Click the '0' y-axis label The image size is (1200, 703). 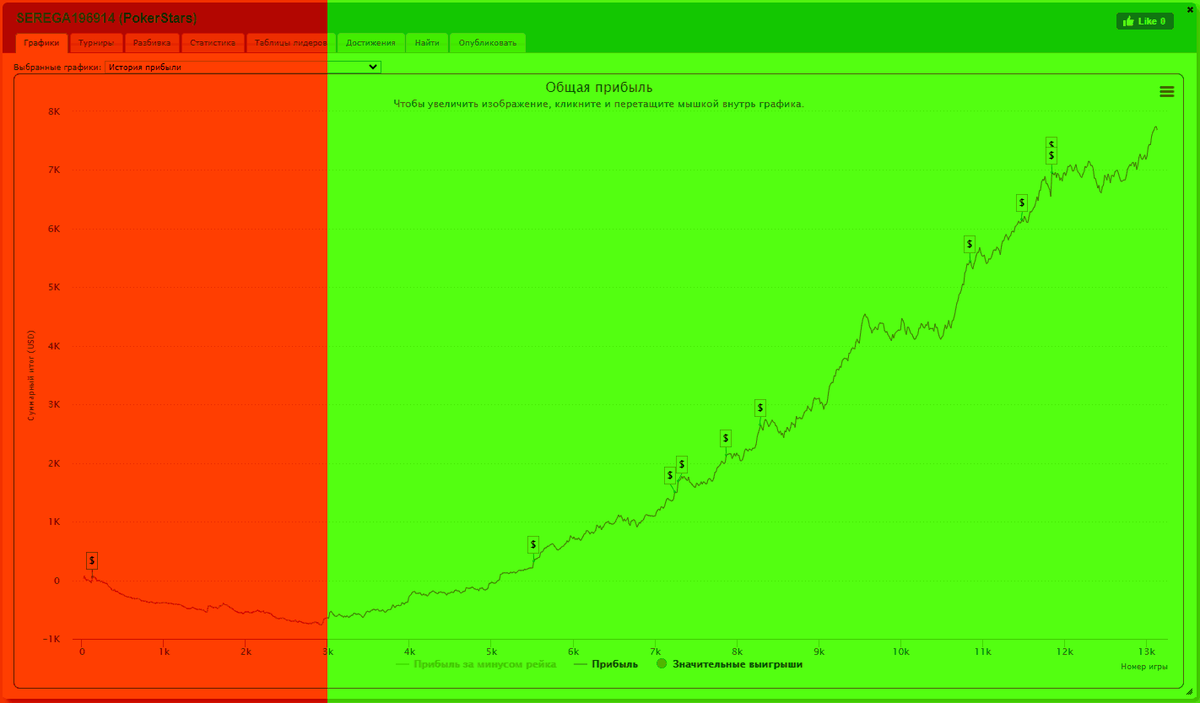click(57, 580)
